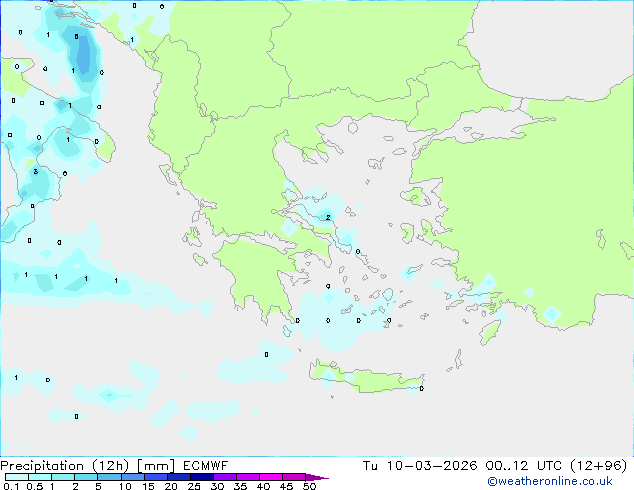Click the legend label "15"
This screenshot has width=634, height=490.
(x=148, y=486)
